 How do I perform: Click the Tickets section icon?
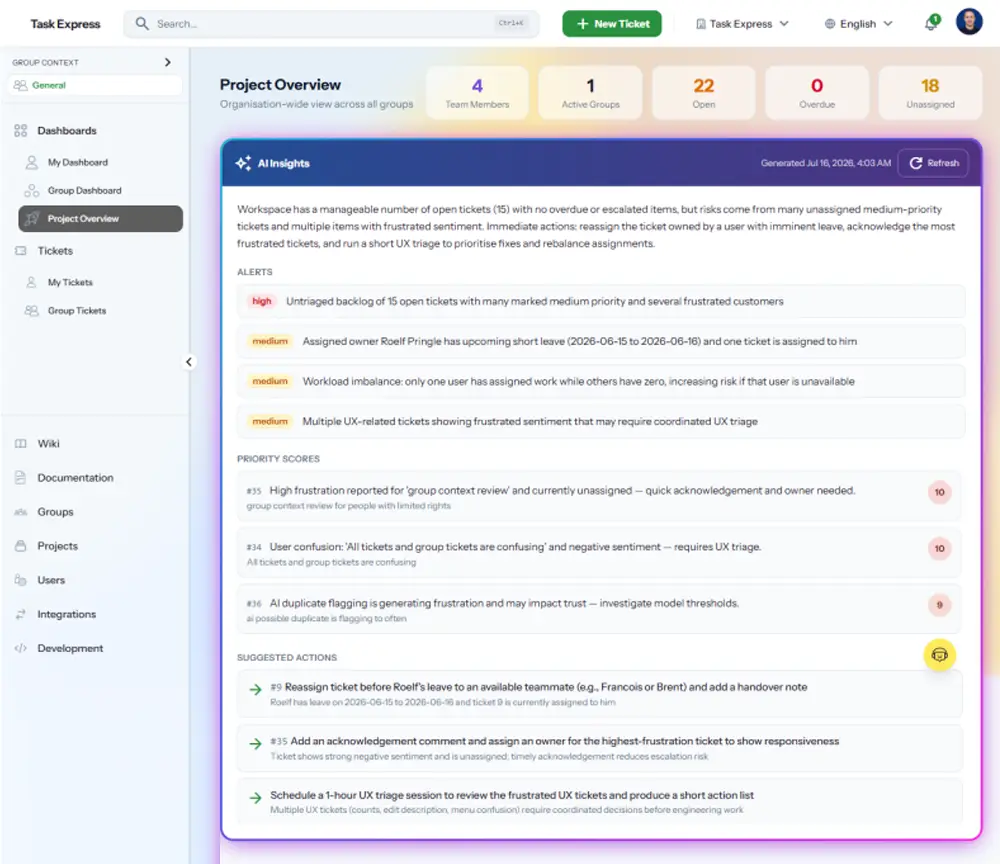(20, 251)
